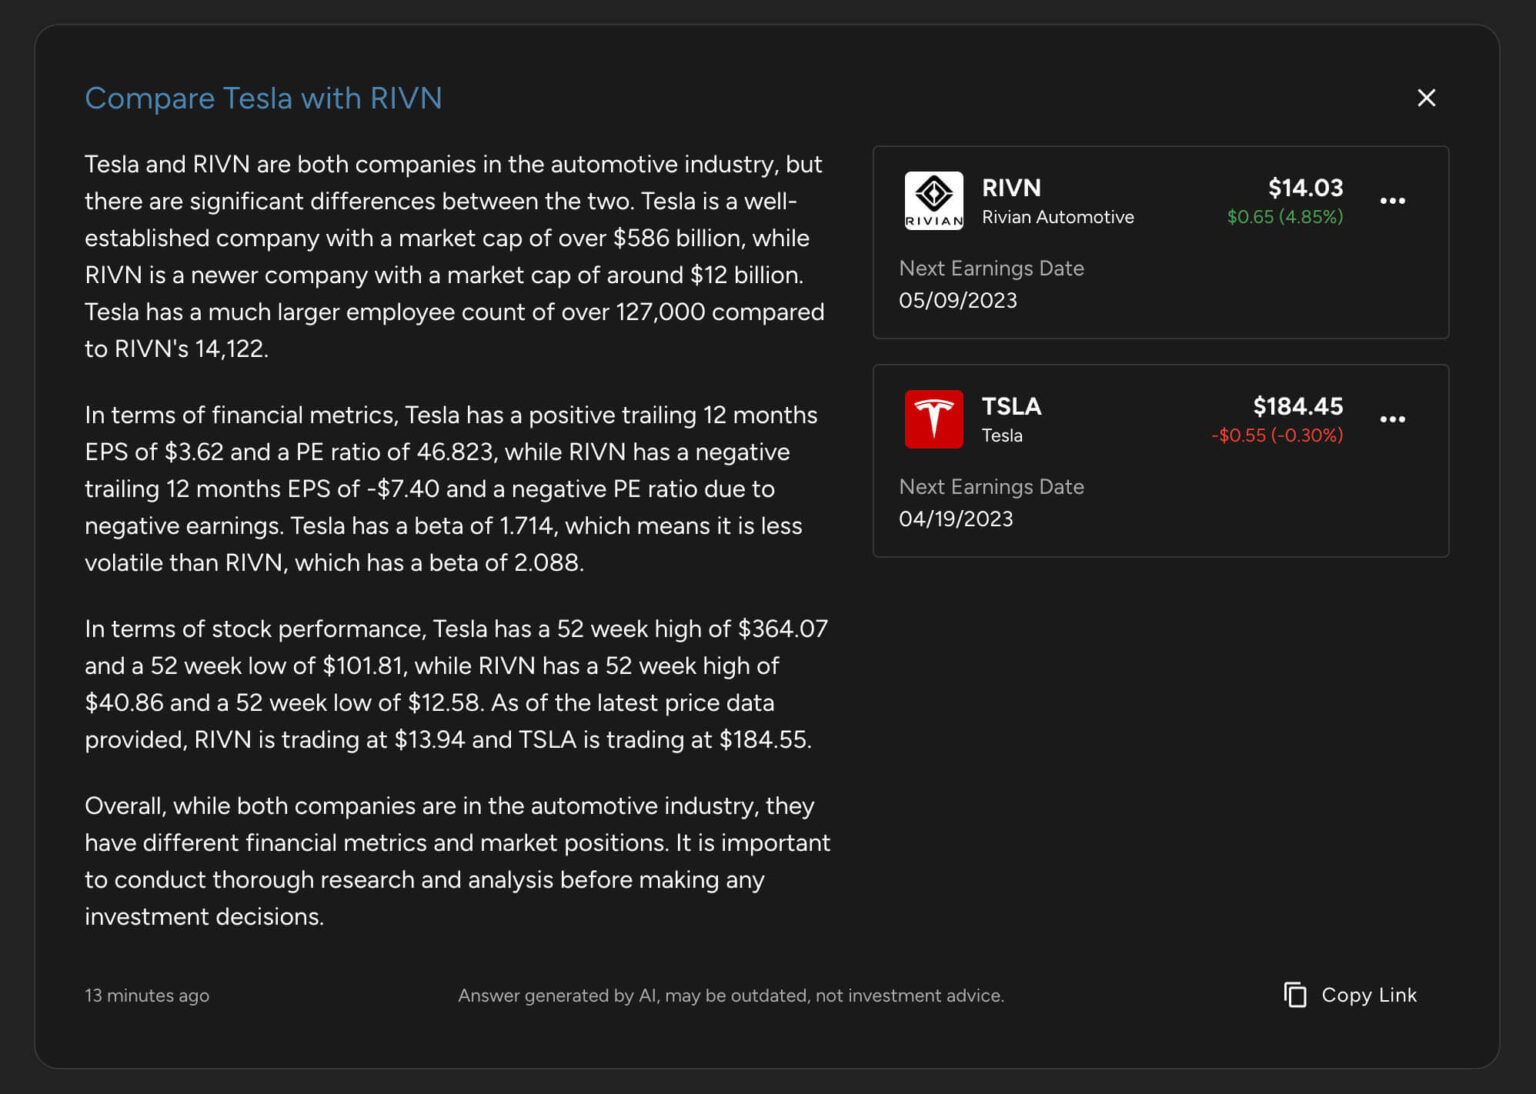Click the Copy Link clipboard icon
Viewport: 1536px width, 1094px height.
[1295, 995]
